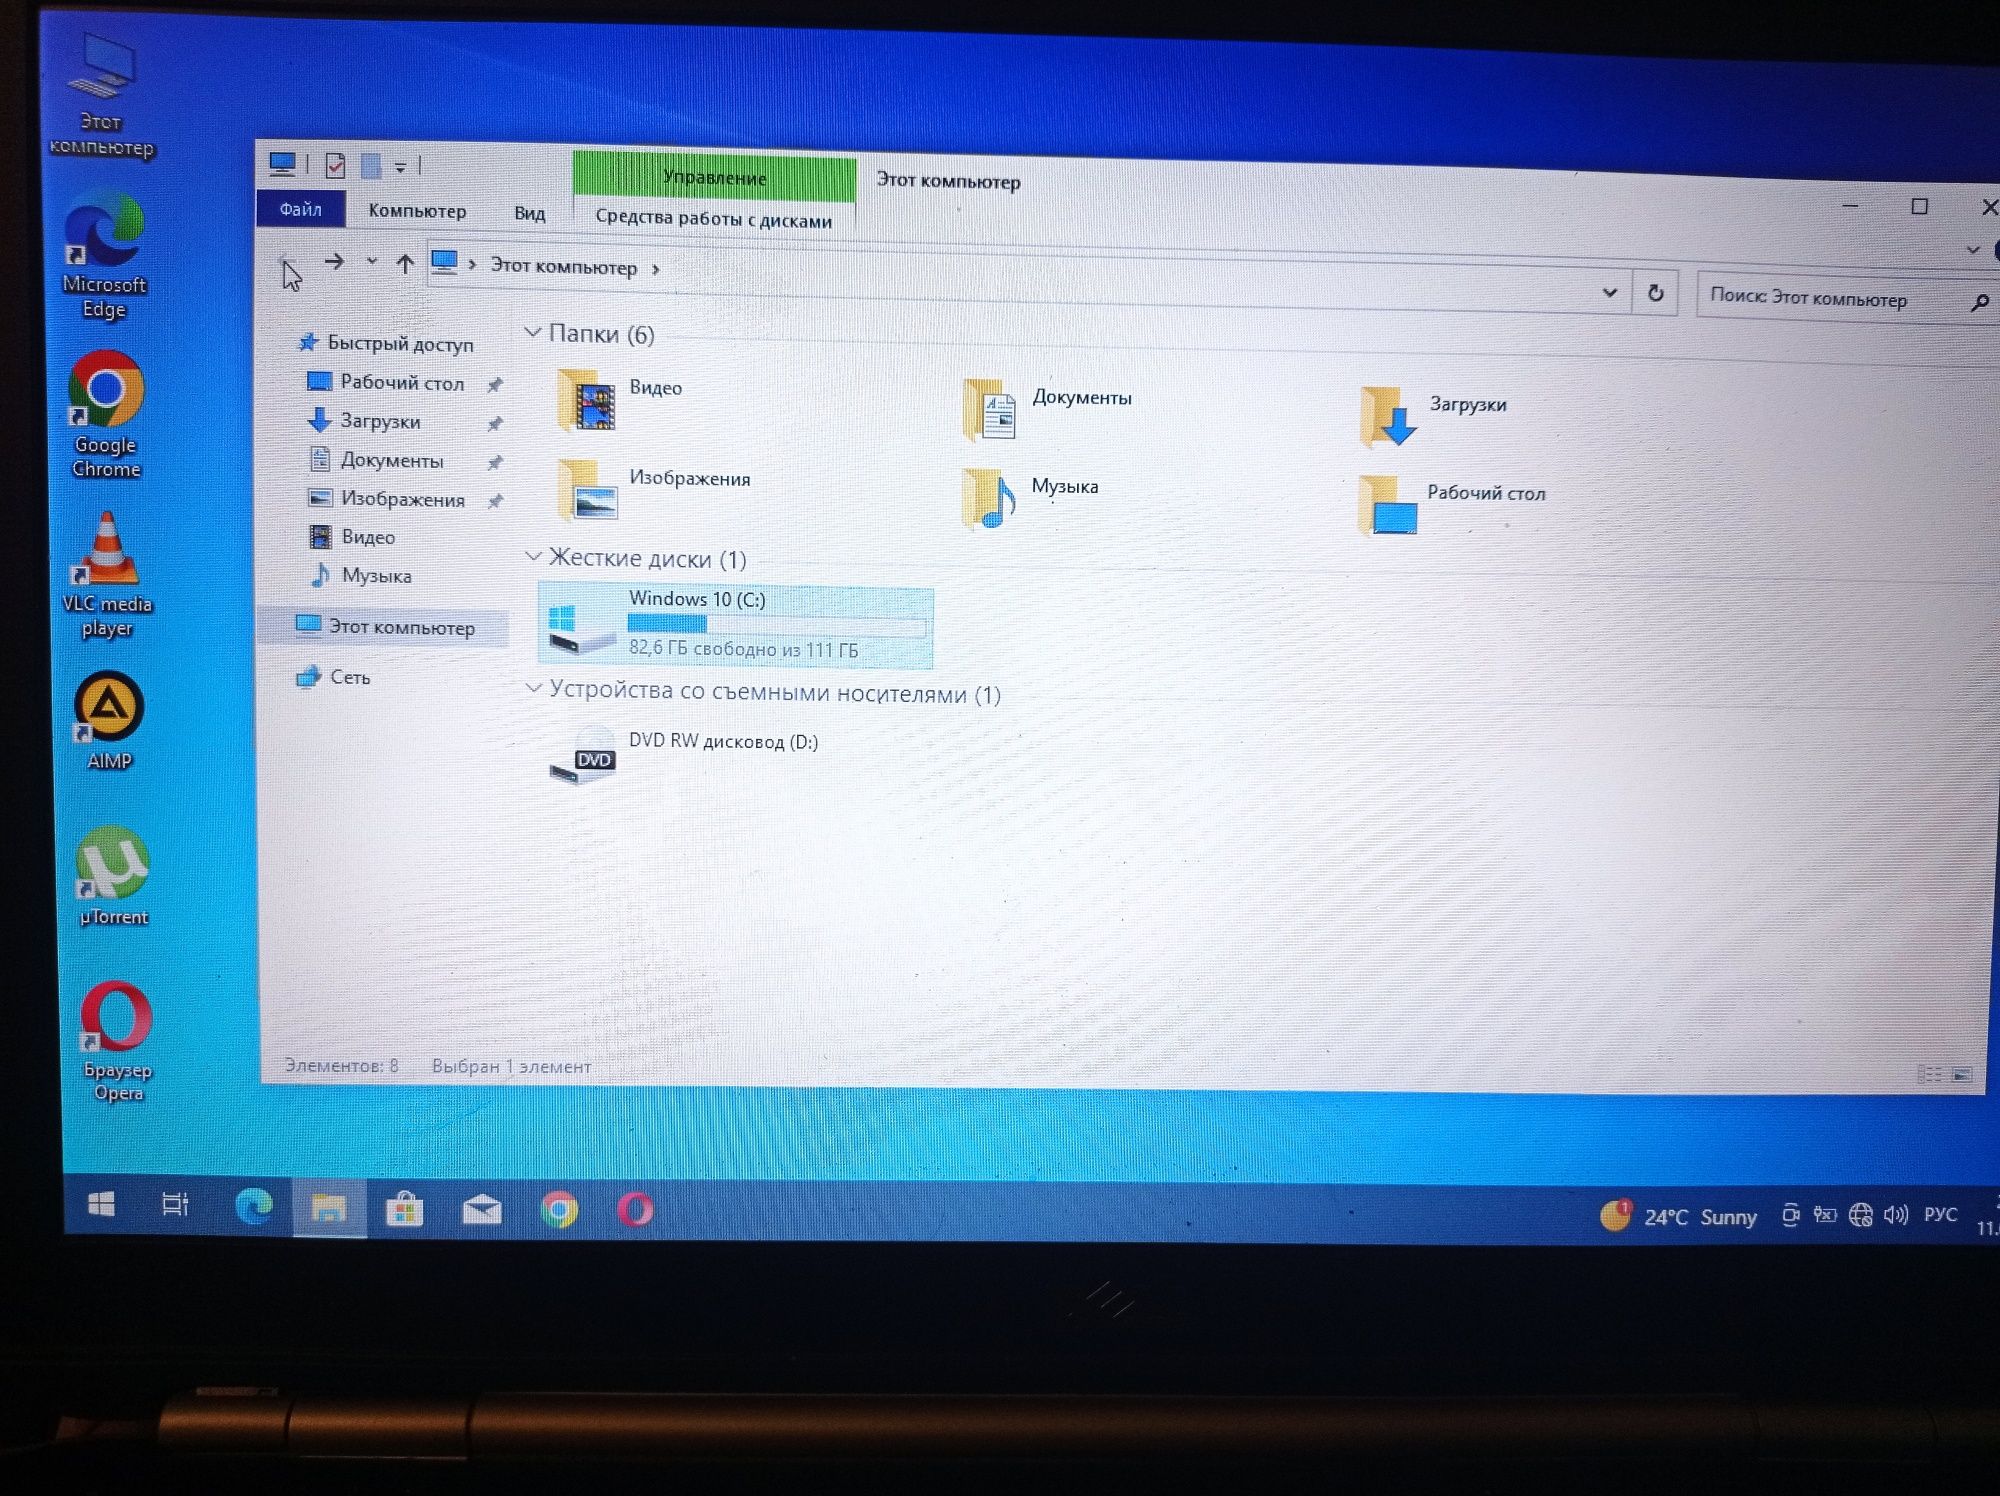
Task: Click 82,6 ГБ свободно из 111 ГБ text
Action: coord(743,649)
